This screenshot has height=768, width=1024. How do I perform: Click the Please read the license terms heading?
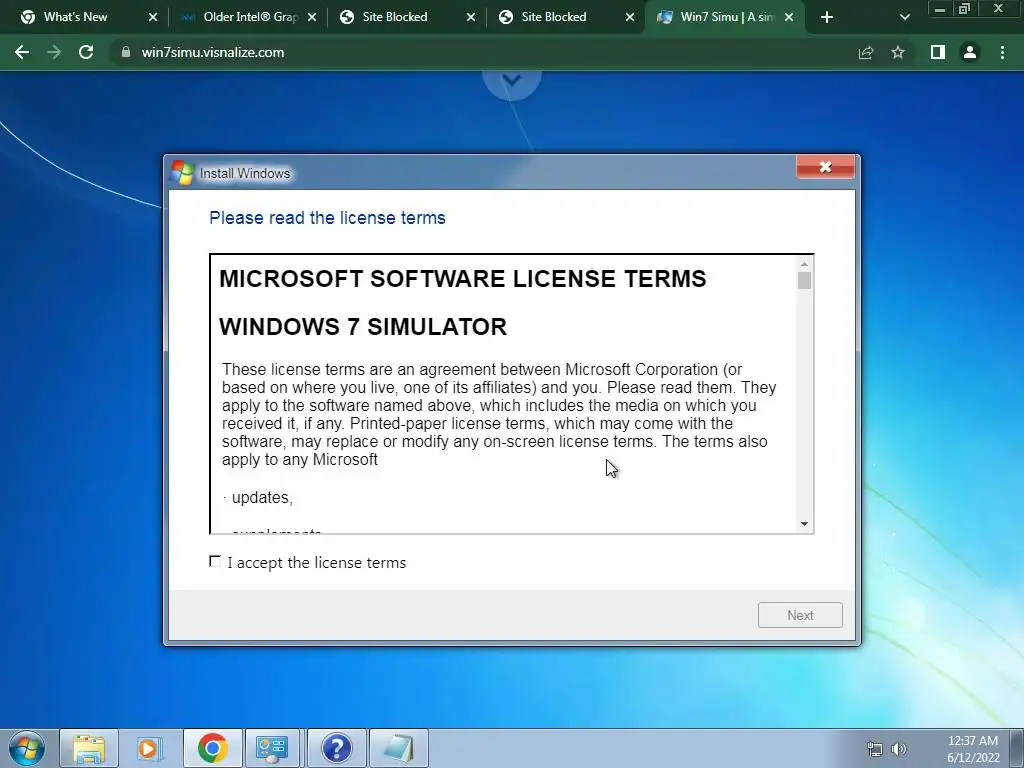point(327,217)
